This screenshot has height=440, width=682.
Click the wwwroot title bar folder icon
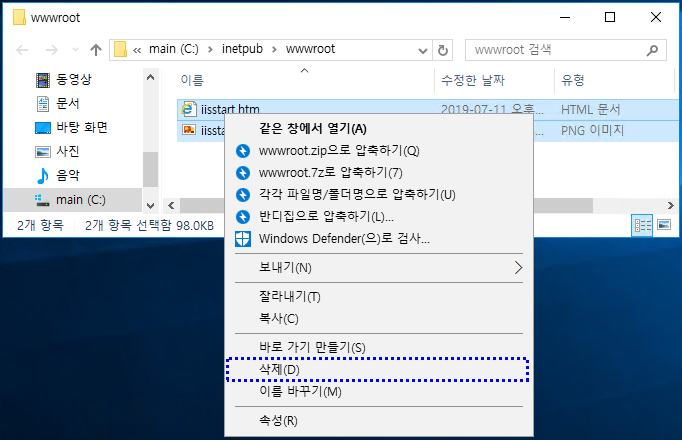(19, 17)
